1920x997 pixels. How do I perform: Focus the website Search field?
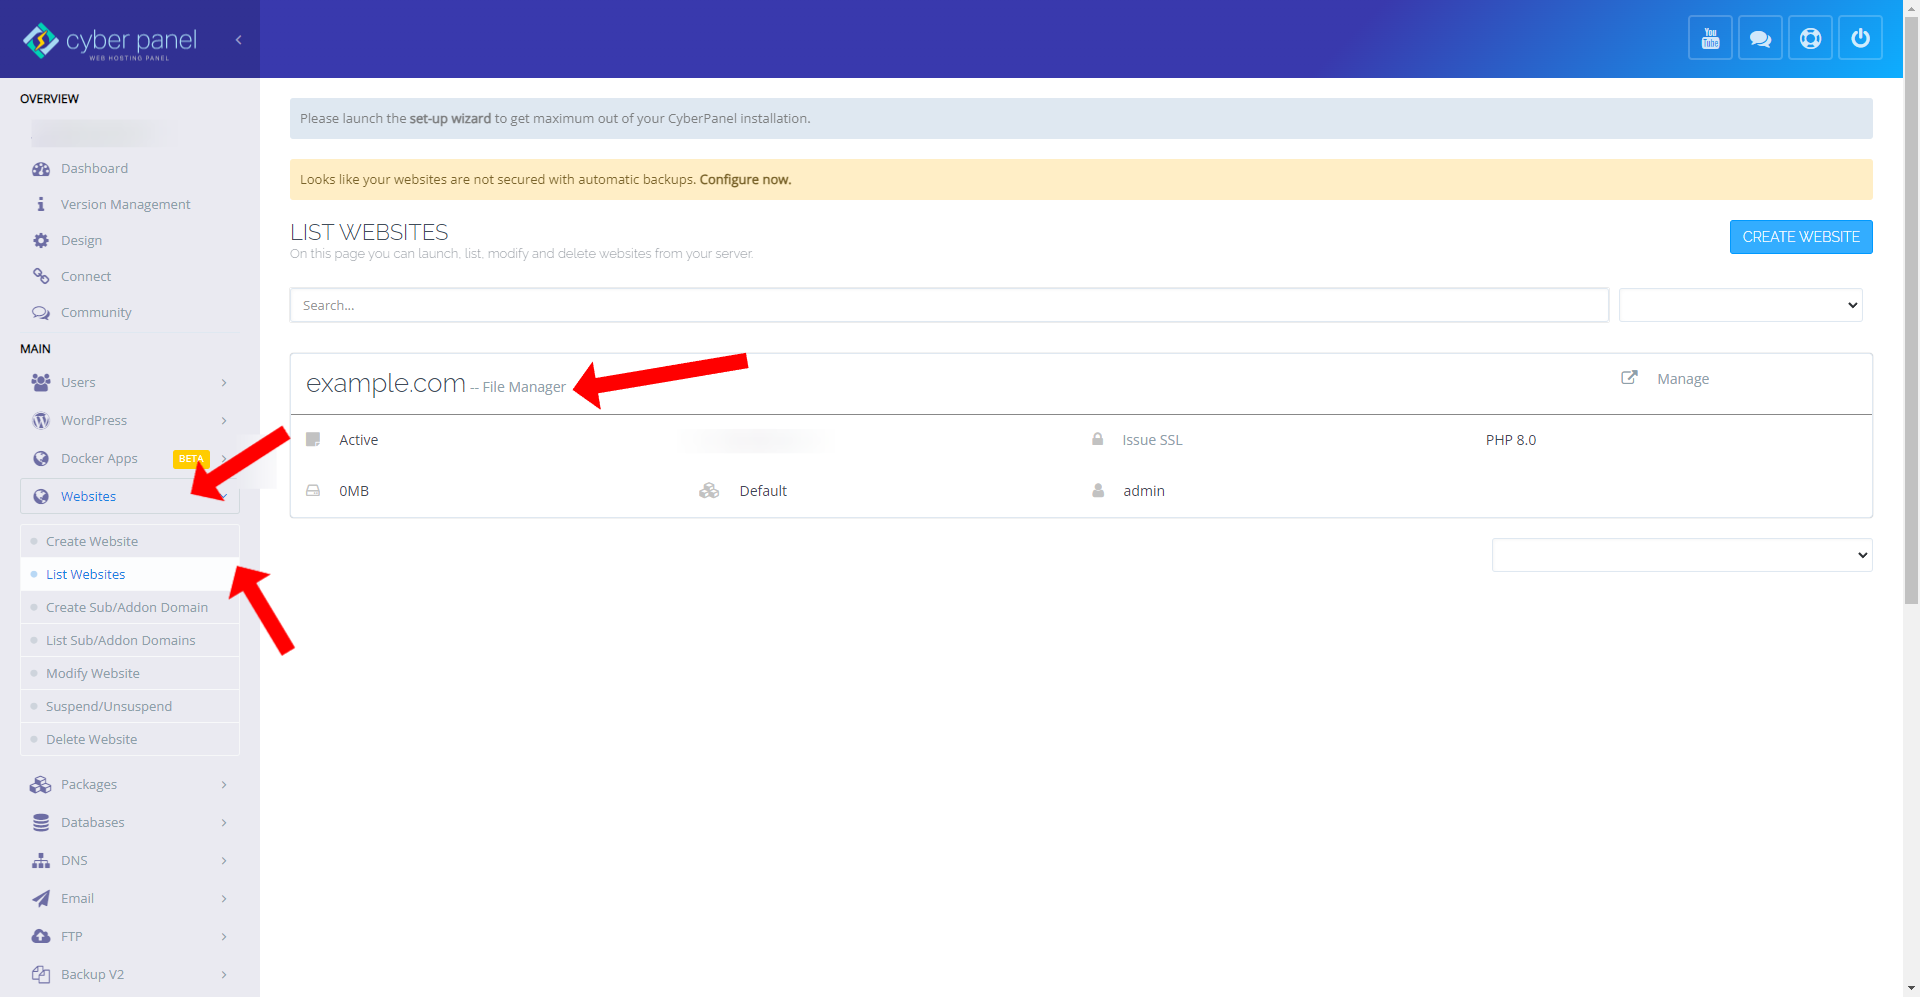tap(948, 306)
